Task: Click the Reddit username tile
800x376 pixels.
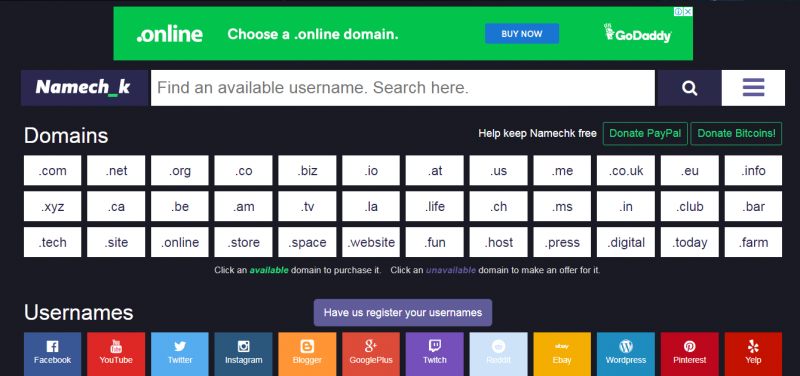Action: point(498,354)
